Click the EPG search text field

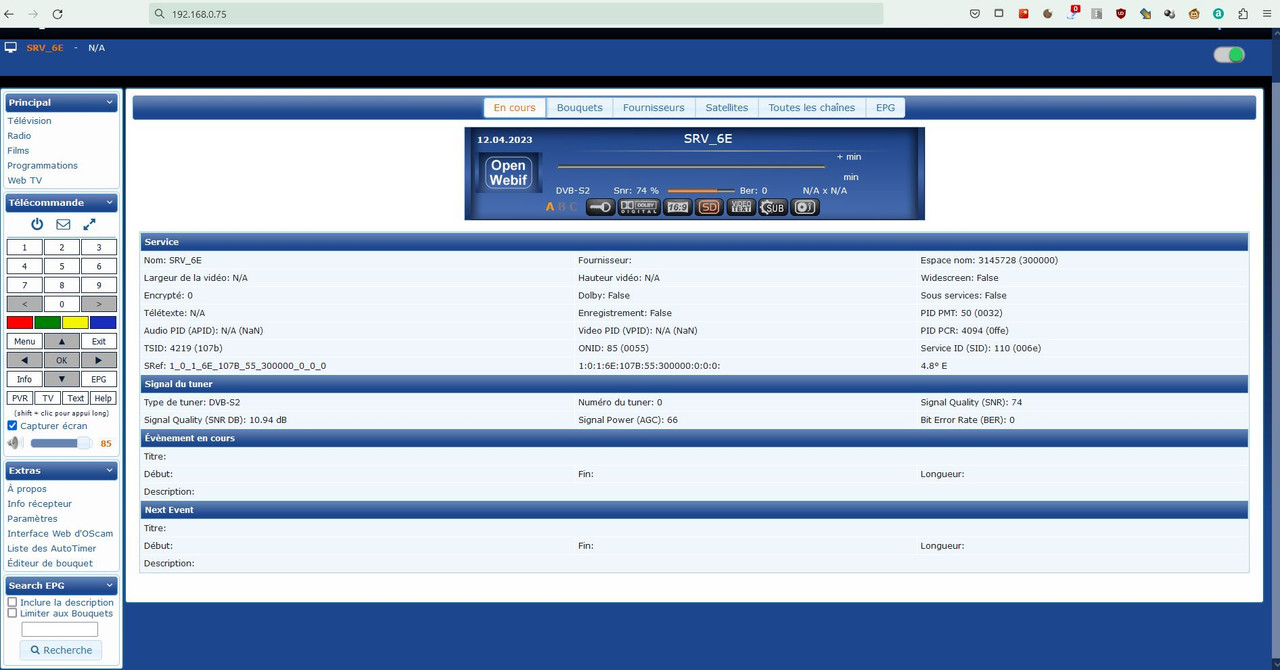[60, 629]
